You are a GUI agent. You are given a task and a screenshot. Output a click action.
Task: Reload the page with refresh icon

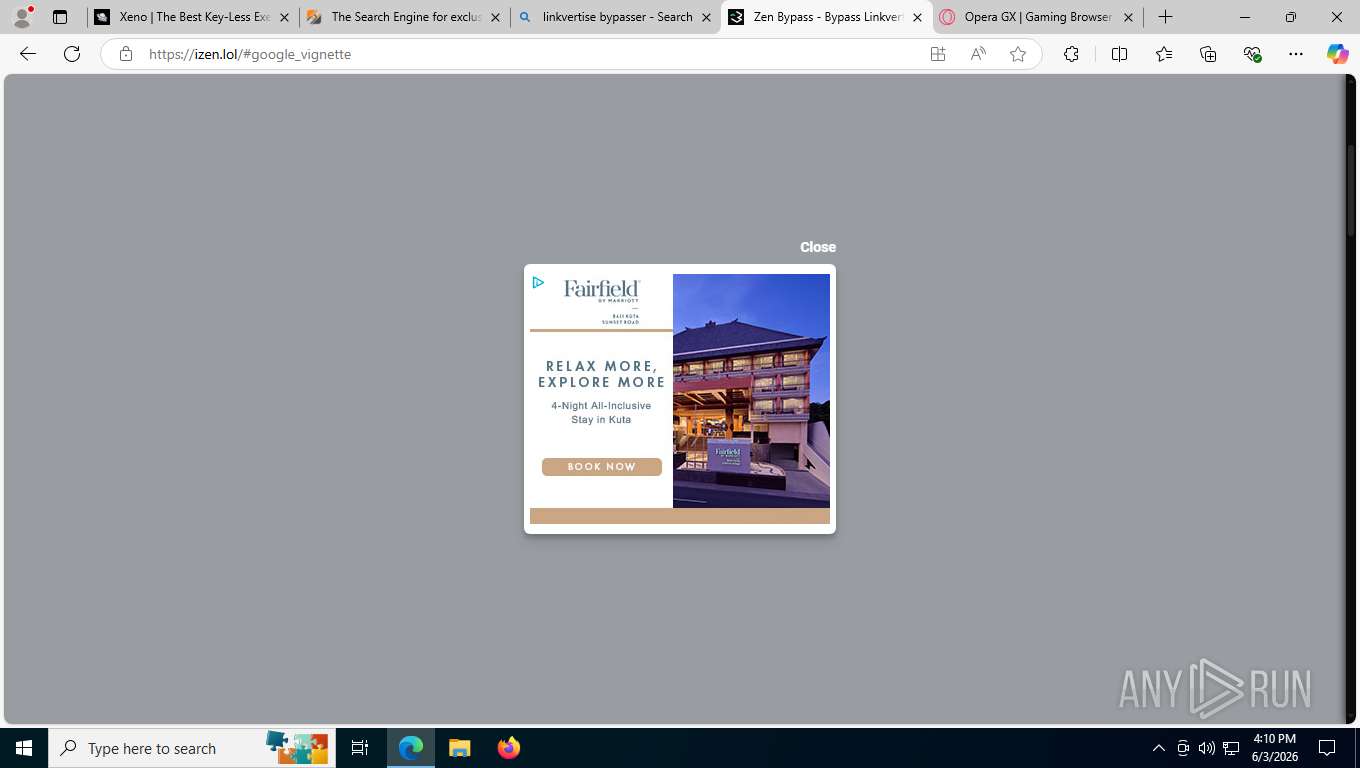[x=72, y=54]
